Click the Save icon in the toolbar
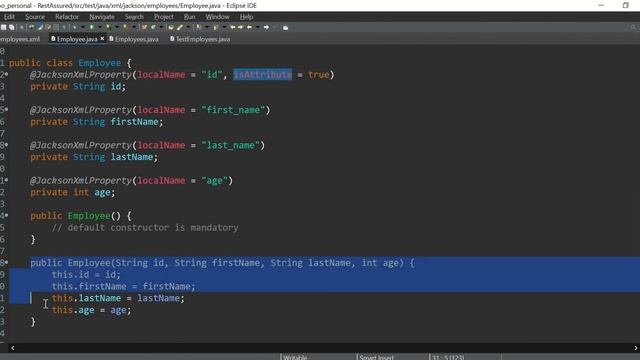The width and height of the screenshot is (640, 360). (x=4, y=27)
